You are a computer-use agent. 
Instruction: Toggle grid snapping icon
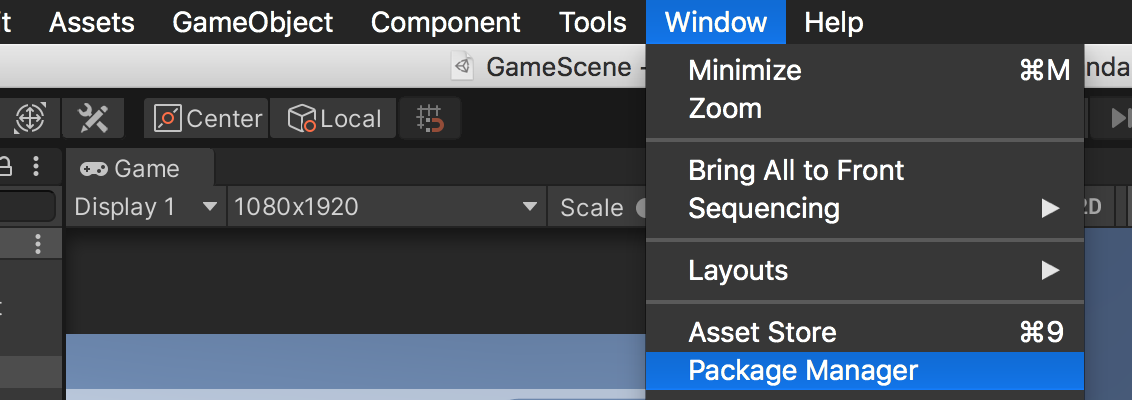coord(430,118)
